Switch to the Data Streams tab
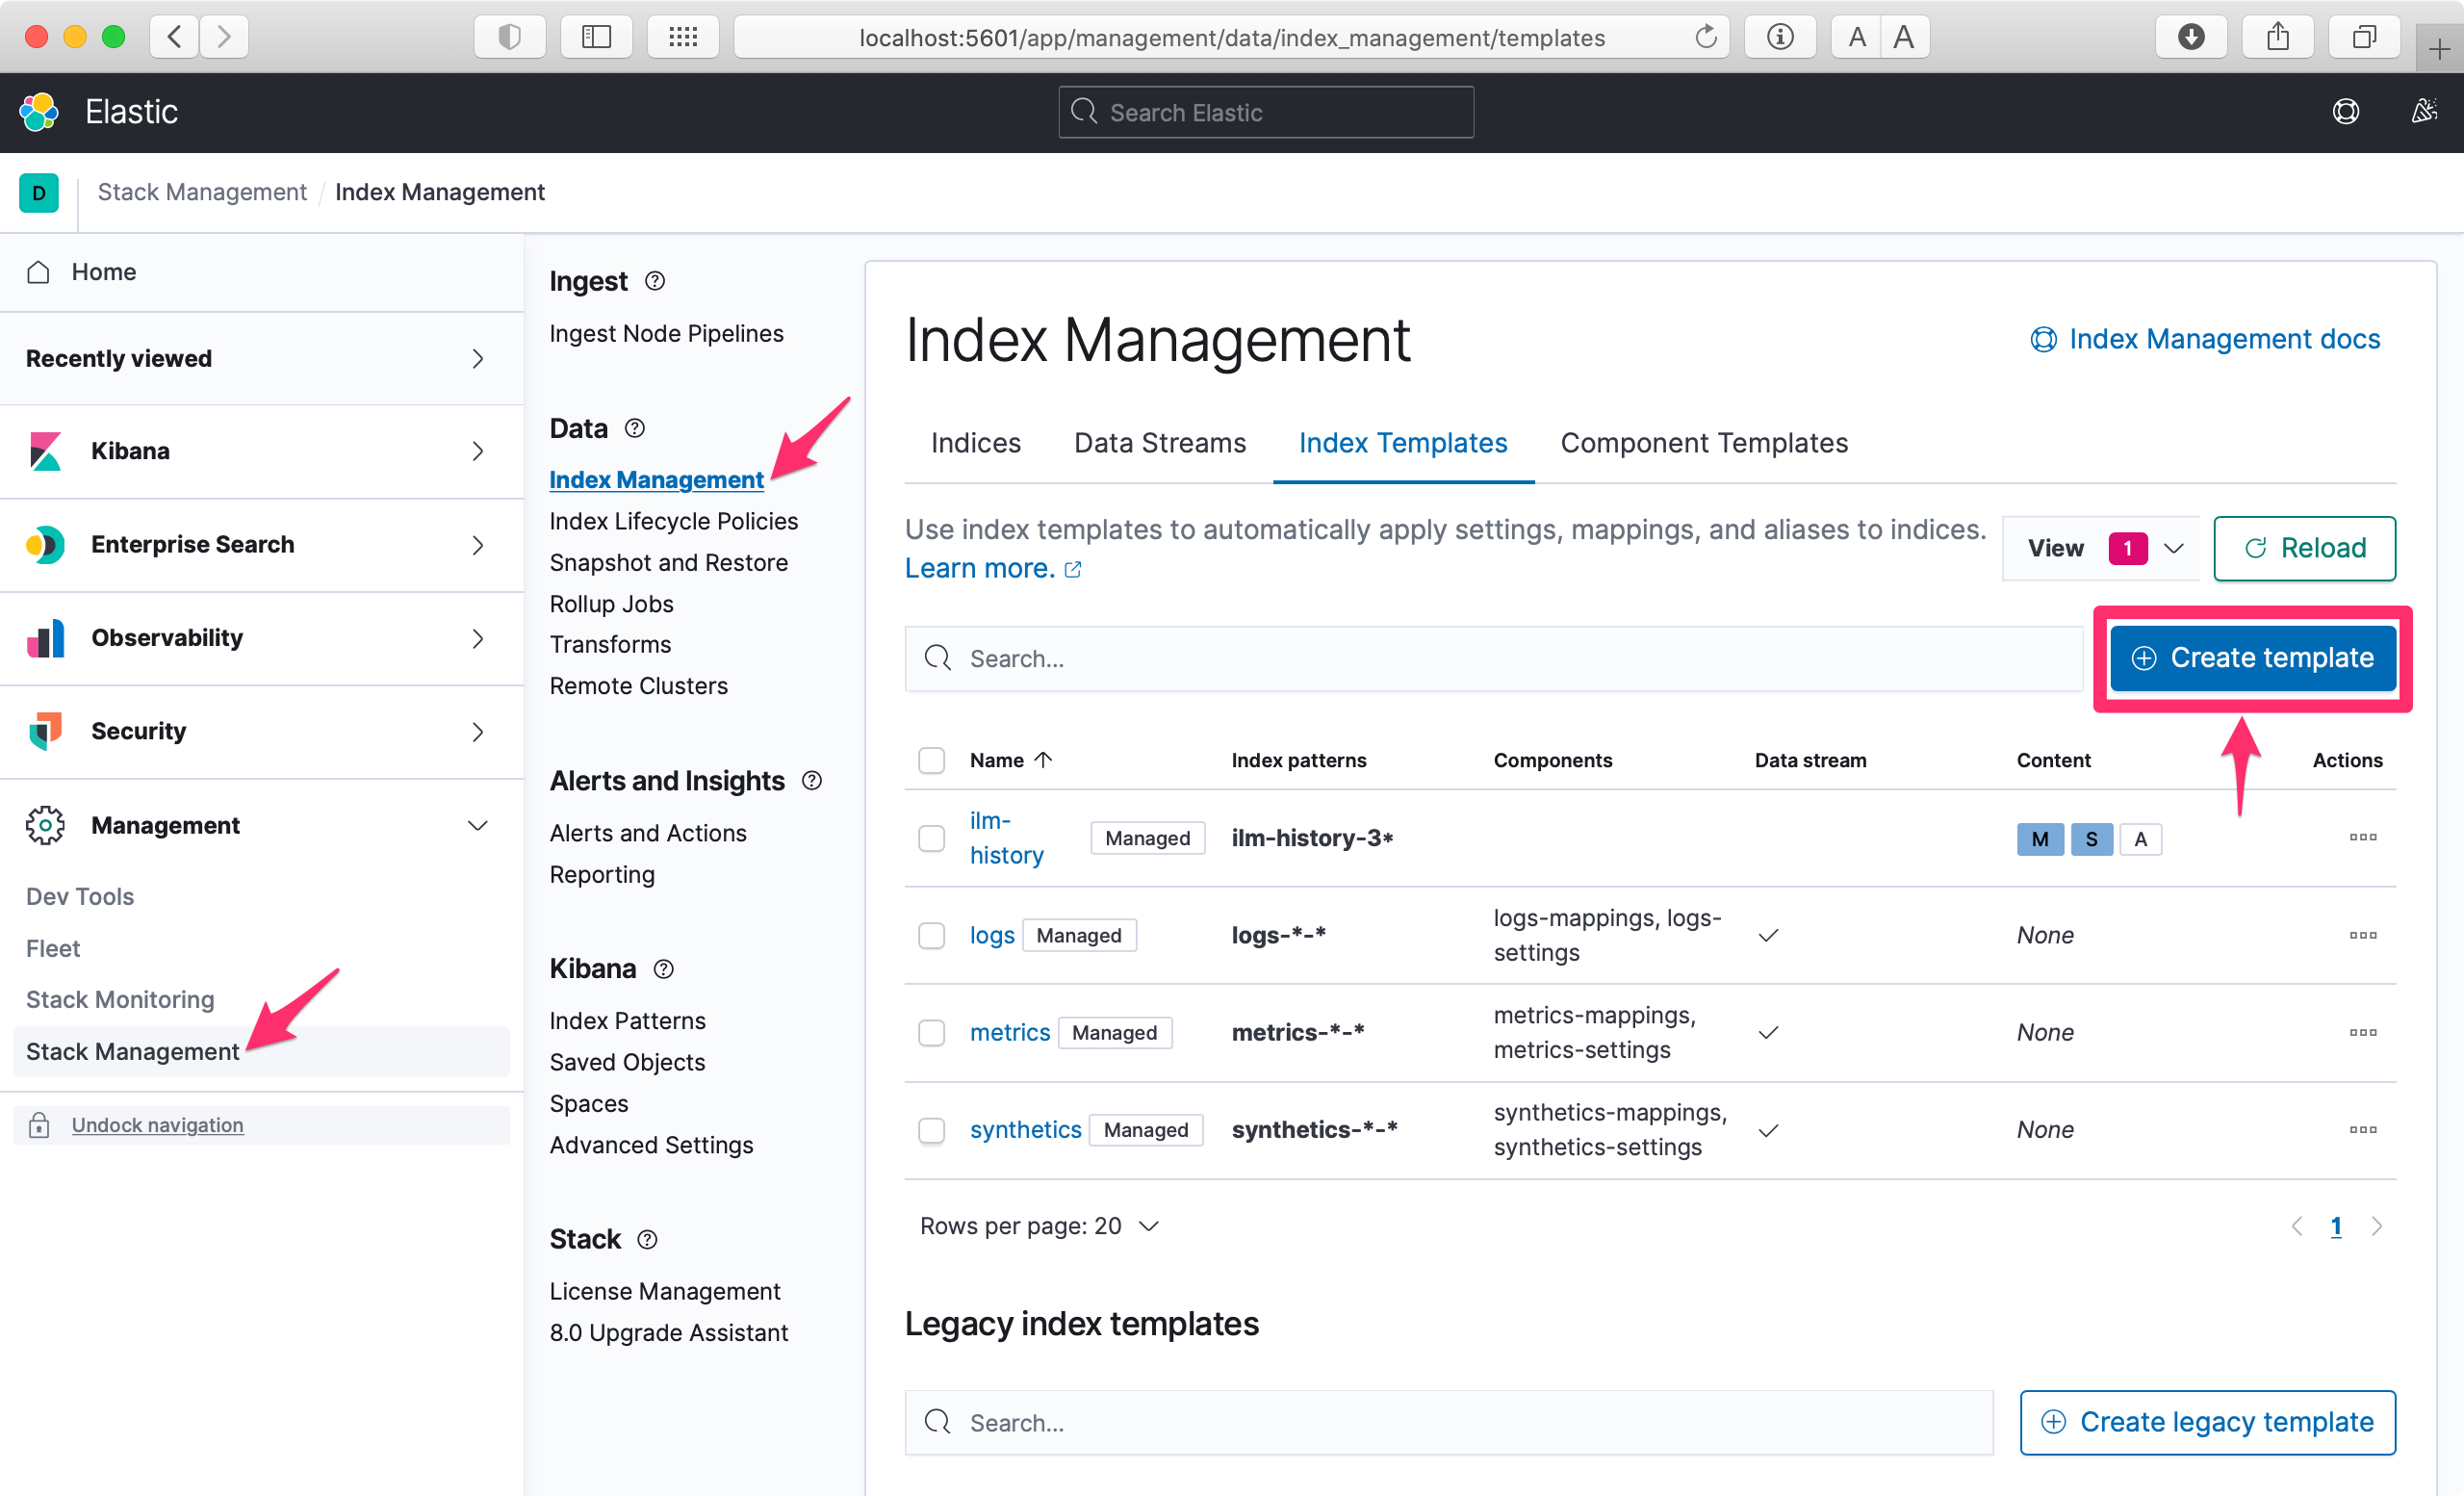The image size is (2464, 1496). point(1159,443)
